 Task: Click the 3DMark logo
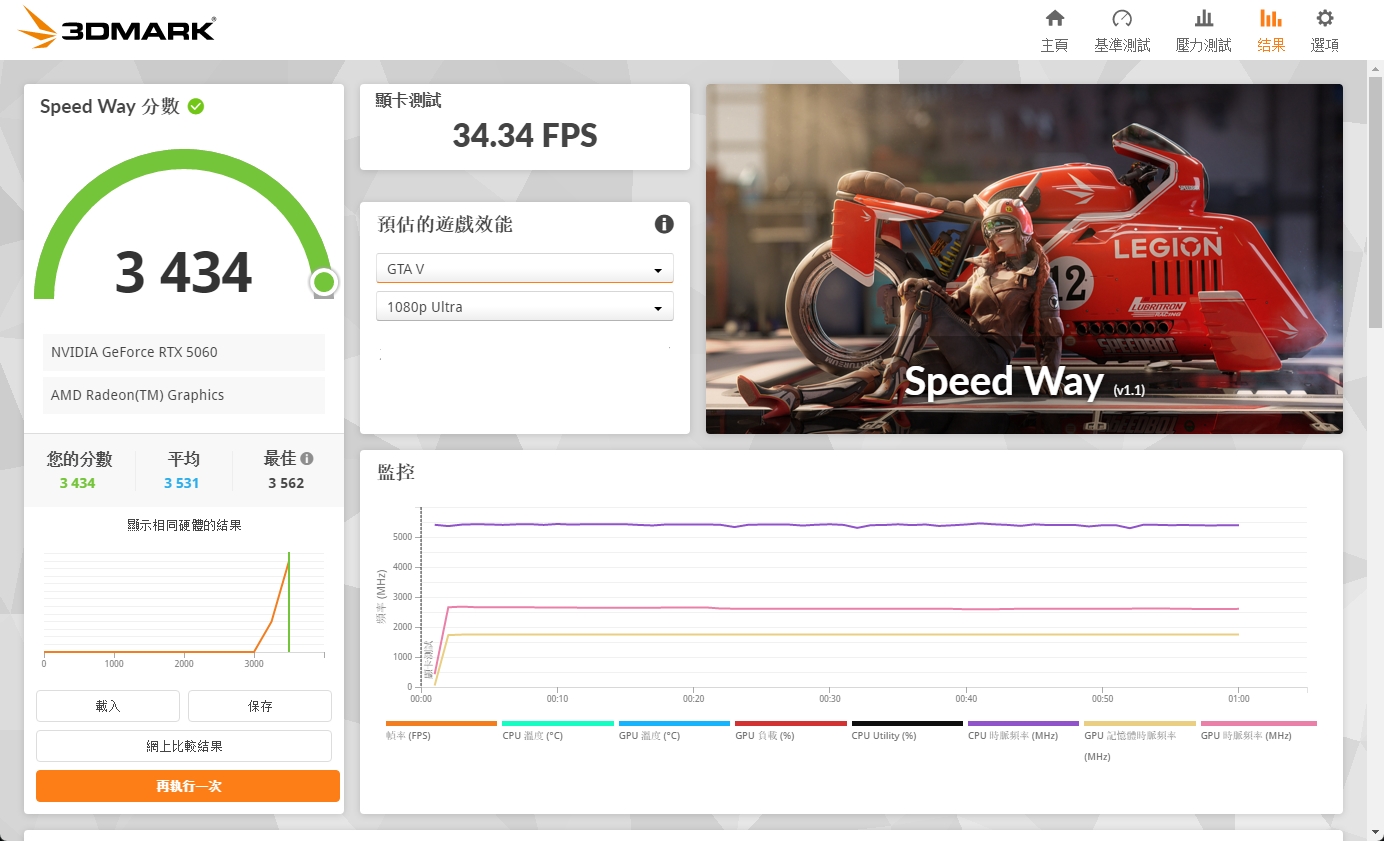click(x=117, y=29)
